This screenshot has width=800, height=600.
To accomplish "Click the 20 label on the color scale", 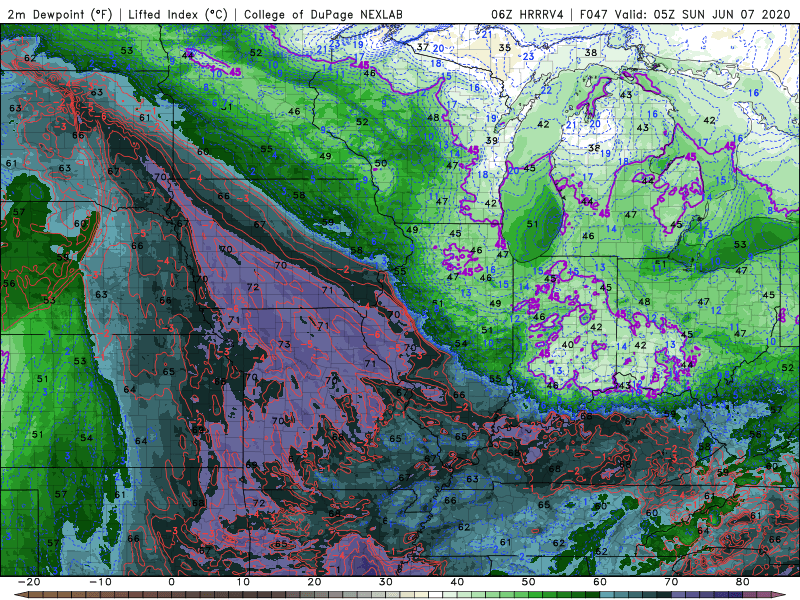I will (314, 582).
